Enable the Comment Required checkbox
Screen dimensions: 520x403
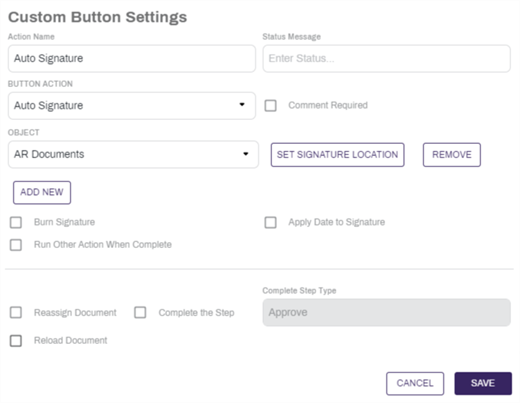tap(270, 106)
